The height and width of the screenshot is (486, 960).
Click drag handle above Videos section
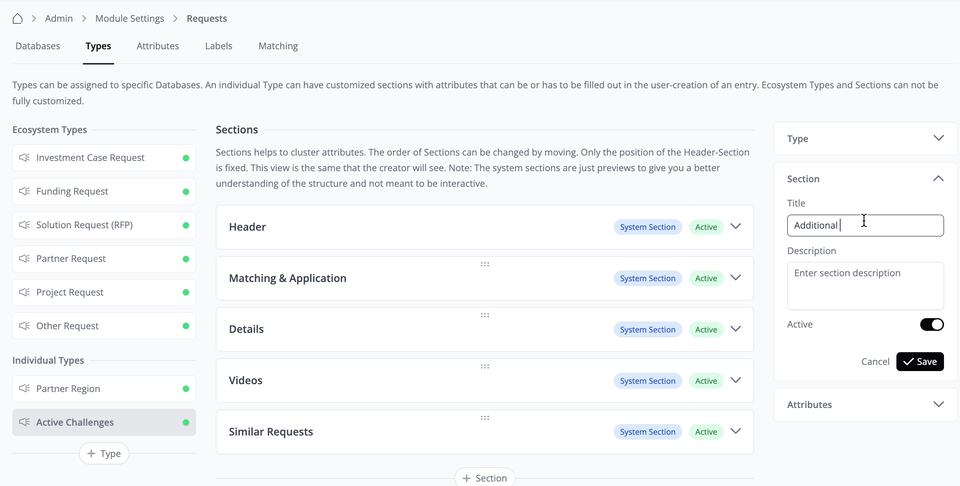point(484,366)
